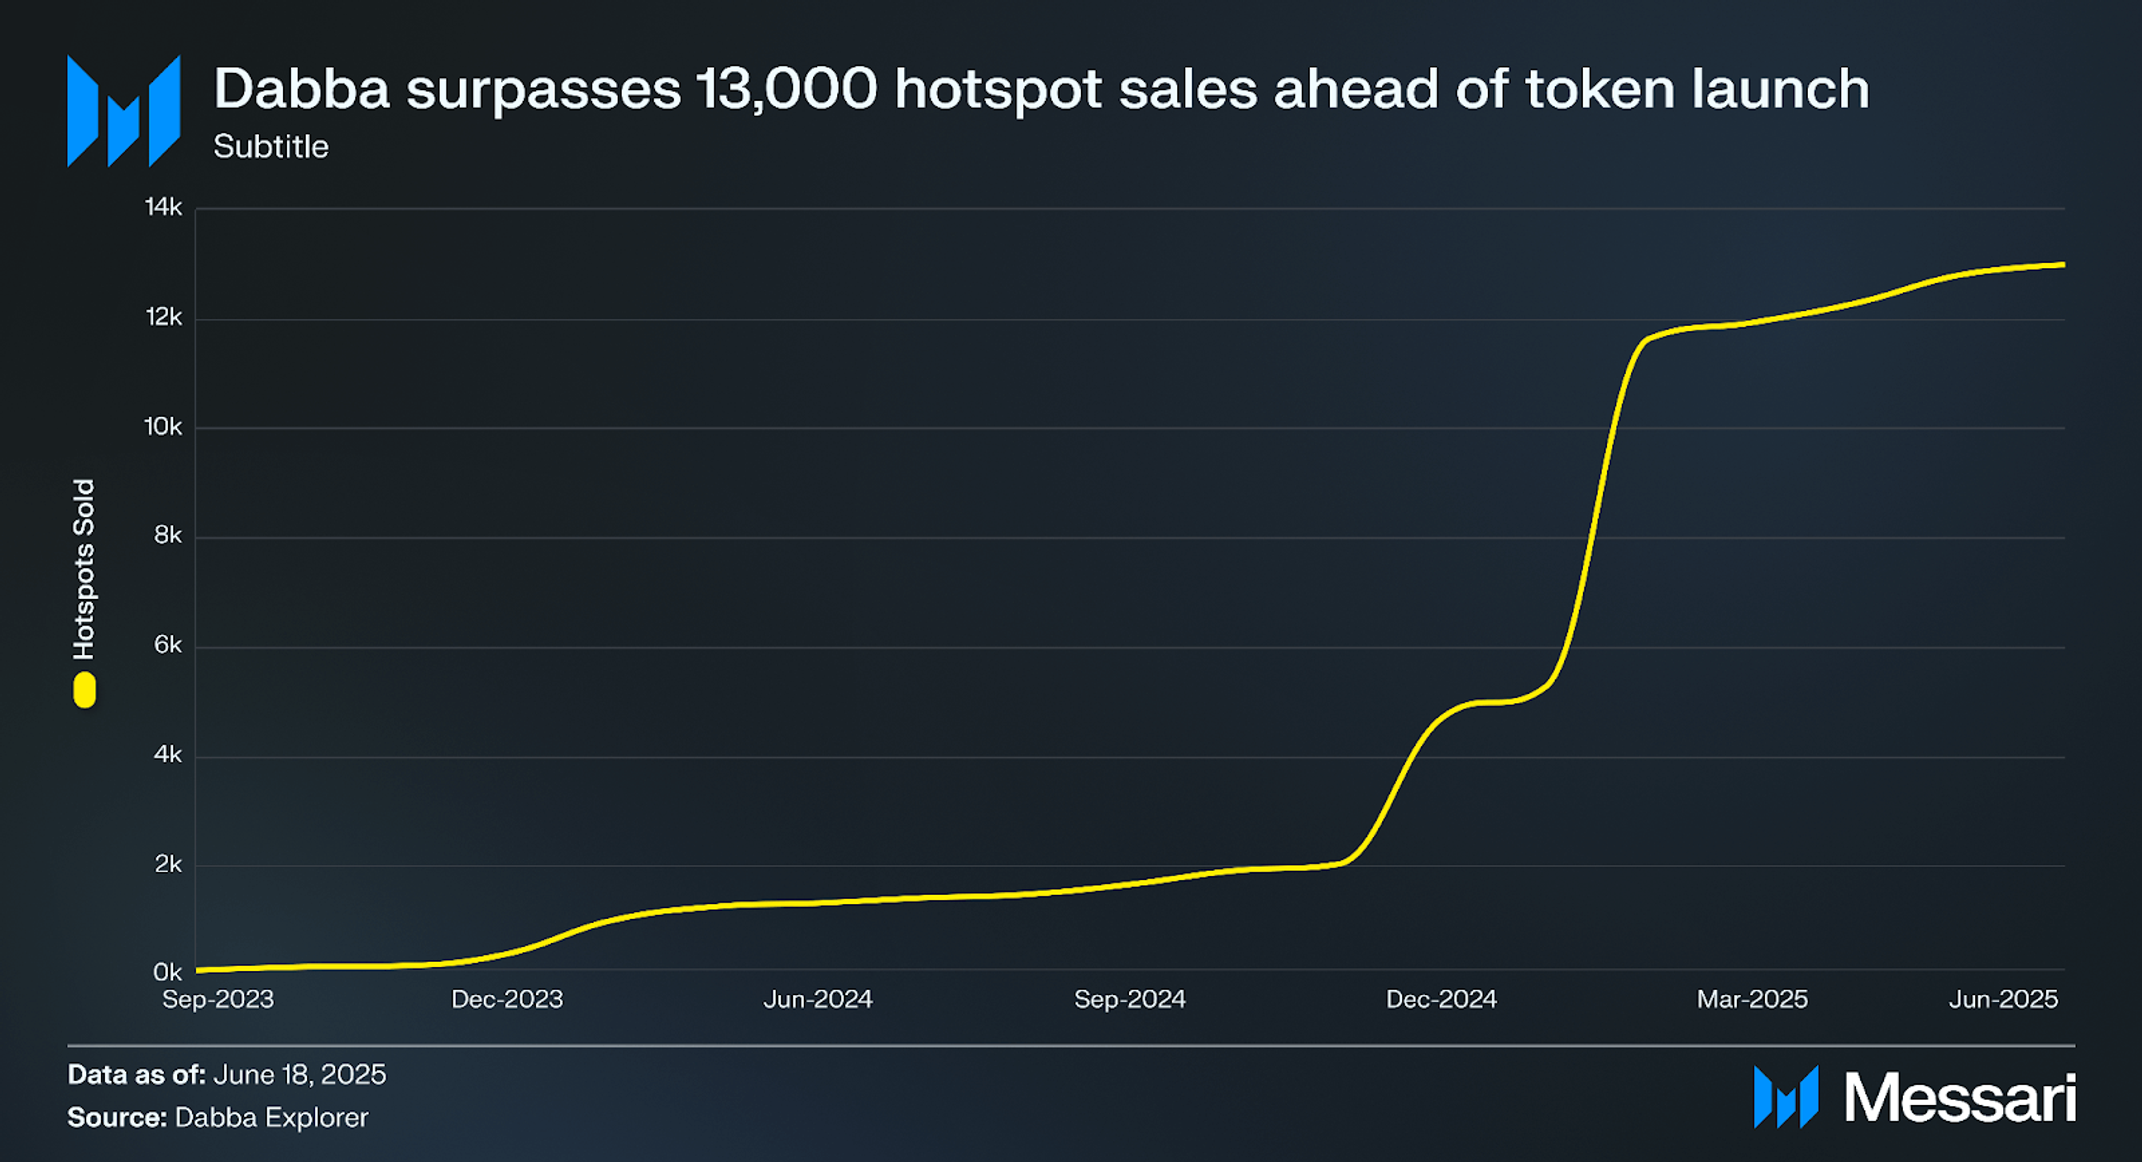Click the Sep-2023 x-axis label
Screen dimensions: 2142x1162
tap(218, 999)
